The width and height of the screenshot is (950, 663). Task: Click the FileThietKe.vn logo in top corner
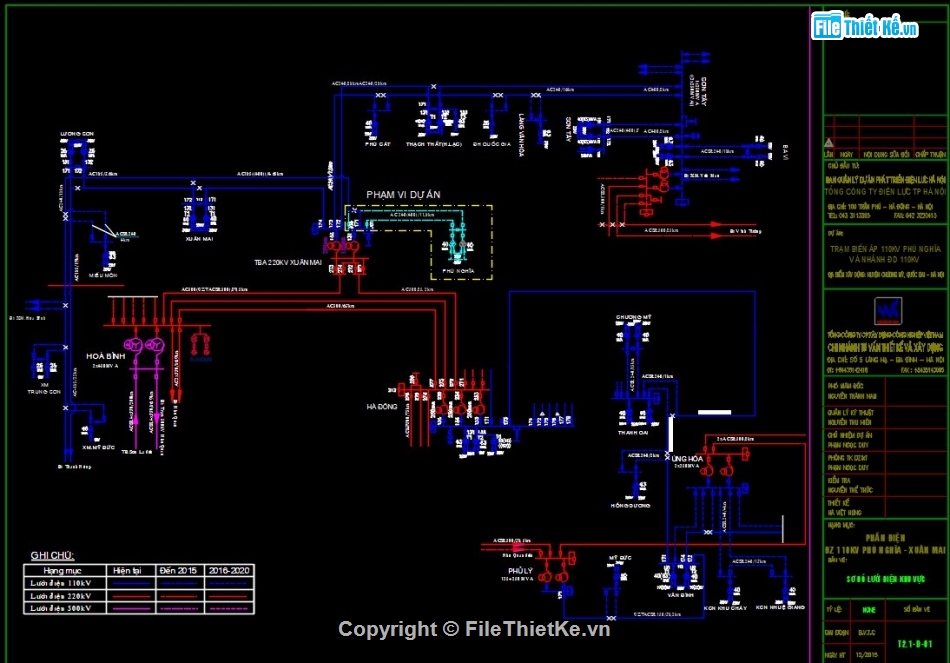click(866, 26)
